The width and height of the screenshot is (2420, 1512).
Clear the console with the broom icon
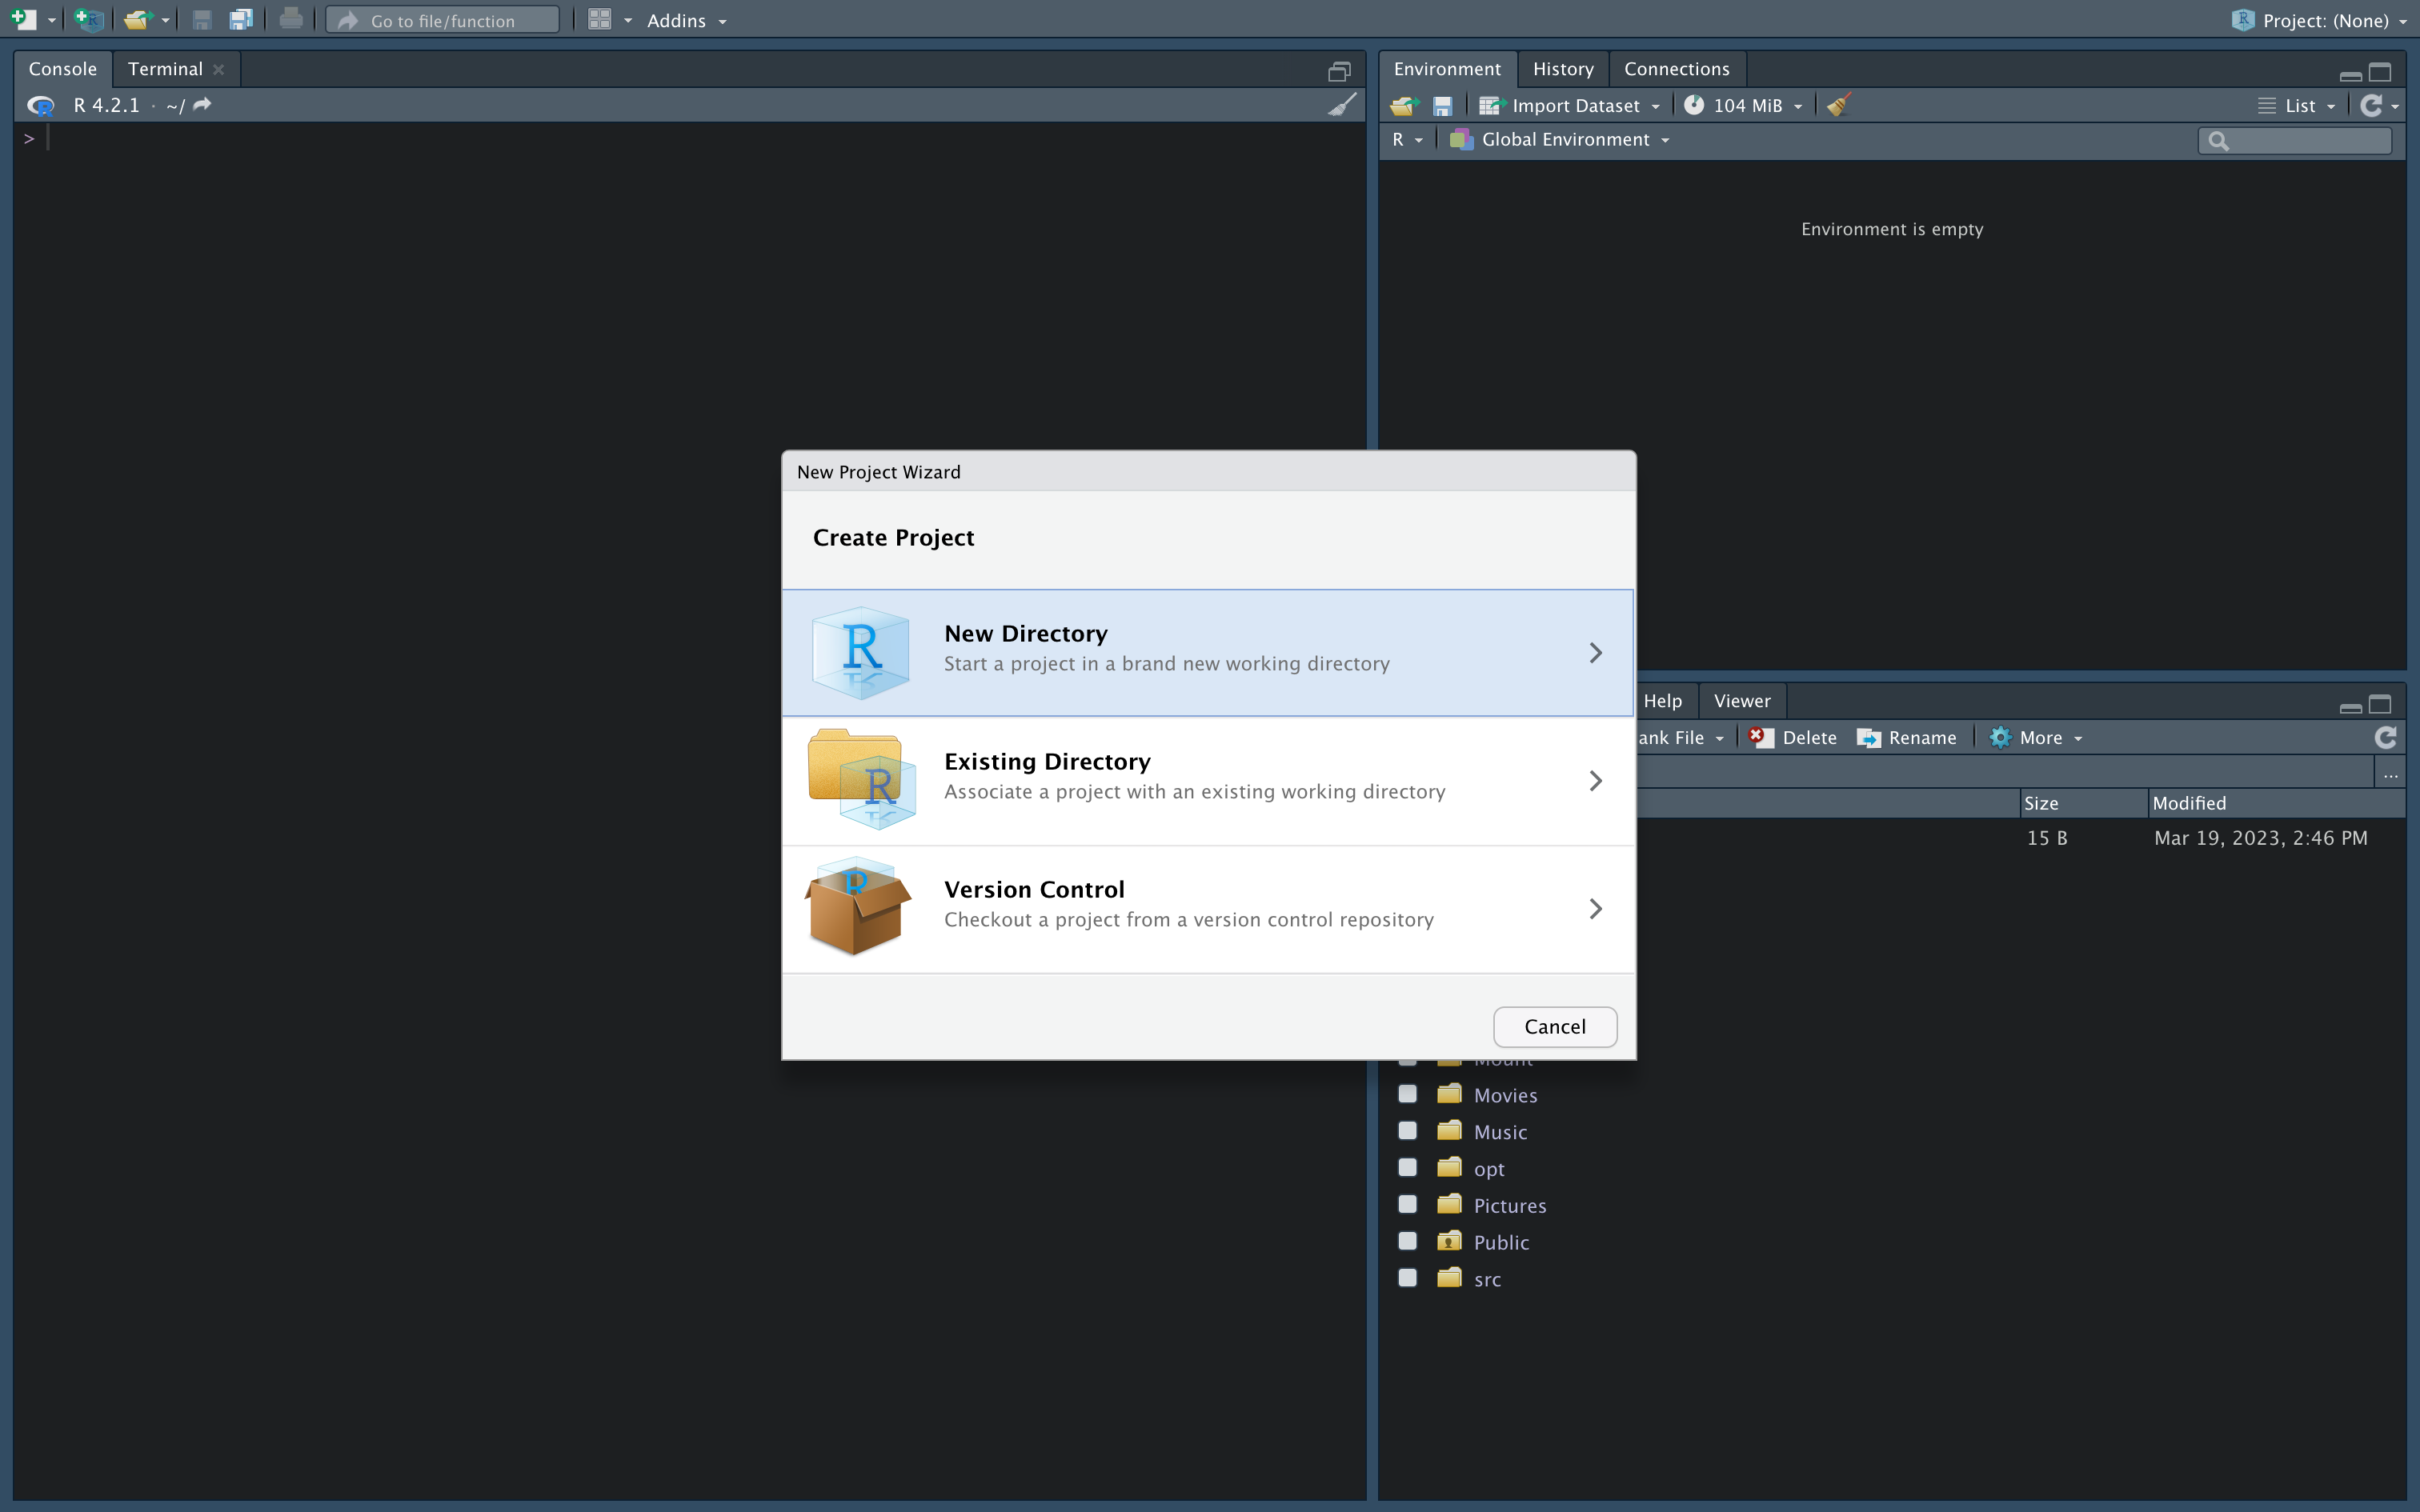[1341, 105]
